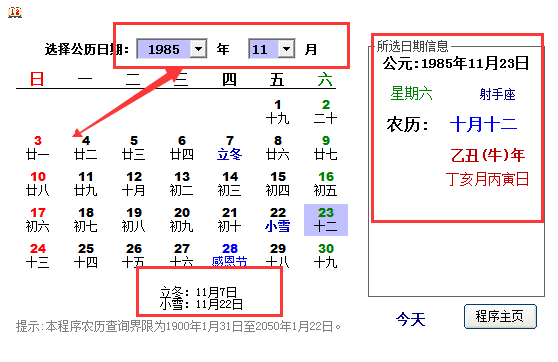Select November 25 (十四)

tap(85, 256)
